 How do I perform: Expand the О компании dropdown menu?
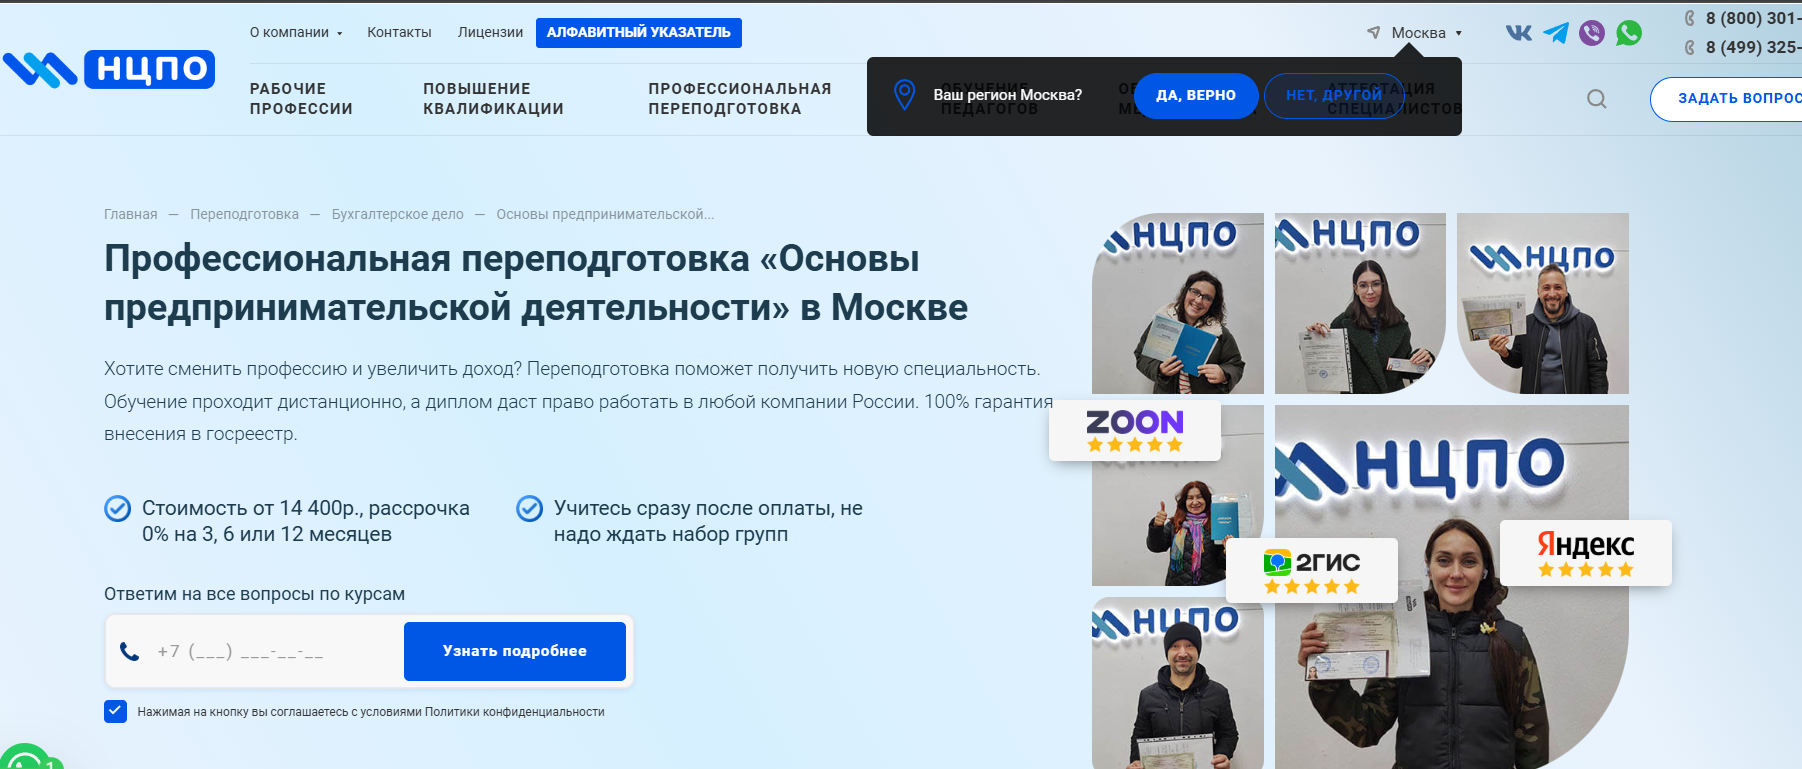pos(296,32)
